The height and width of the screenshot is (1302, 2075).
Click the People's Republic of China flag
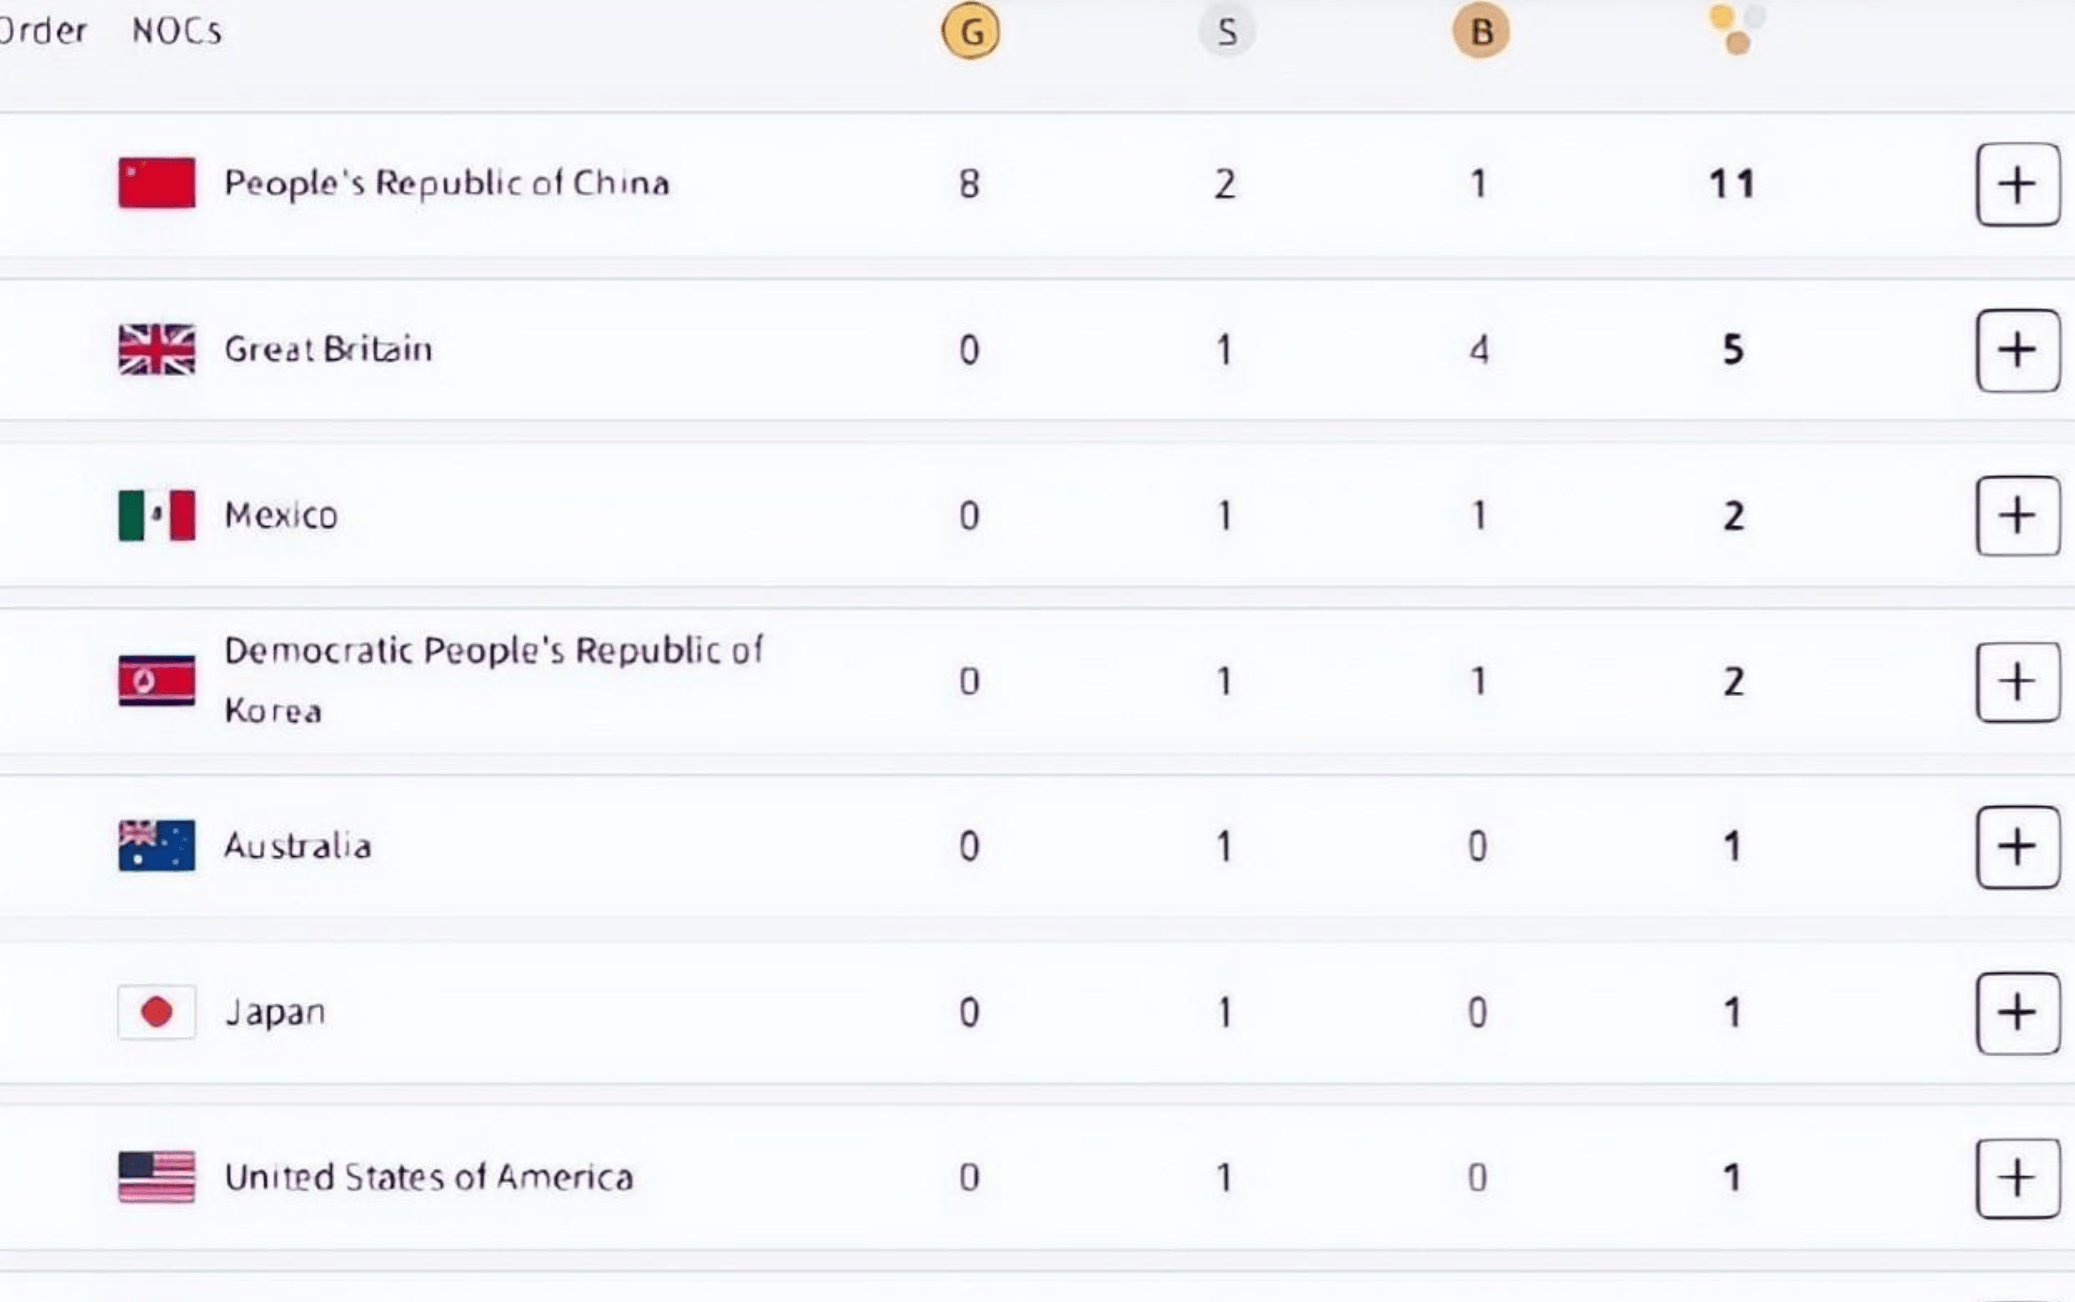(x=157, y=183)
